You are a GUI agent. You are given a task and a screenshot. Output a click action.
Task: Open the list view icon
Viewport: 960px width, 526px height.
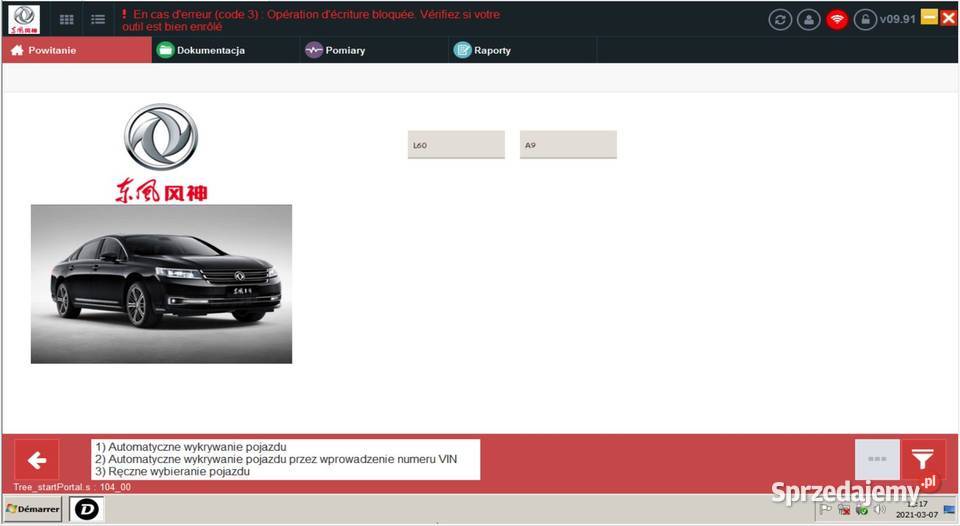[98, 20]
